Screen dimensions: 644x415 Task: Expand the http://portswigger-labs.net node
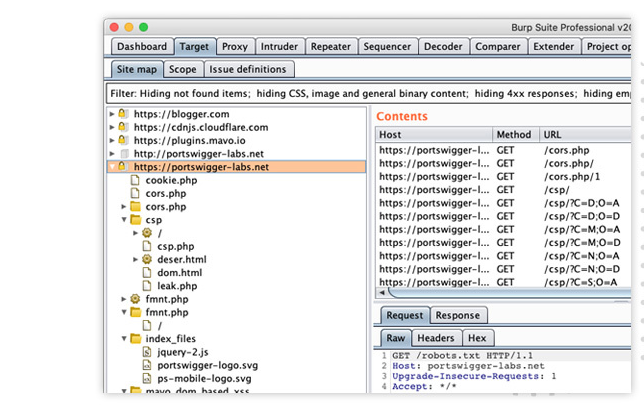coord(112,154)
